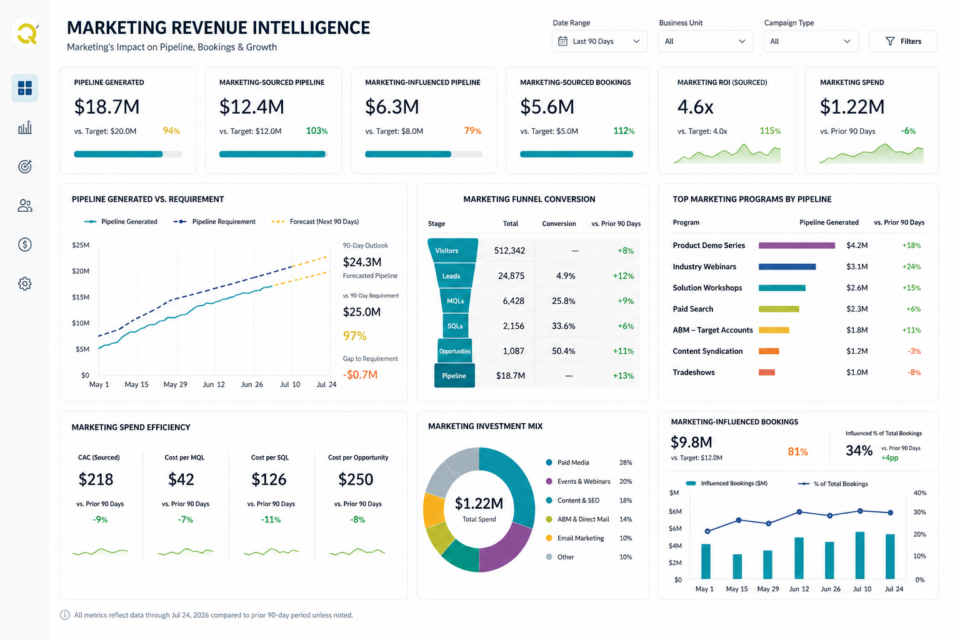Click the Cost per MQL $42 value

coord(181,480)
